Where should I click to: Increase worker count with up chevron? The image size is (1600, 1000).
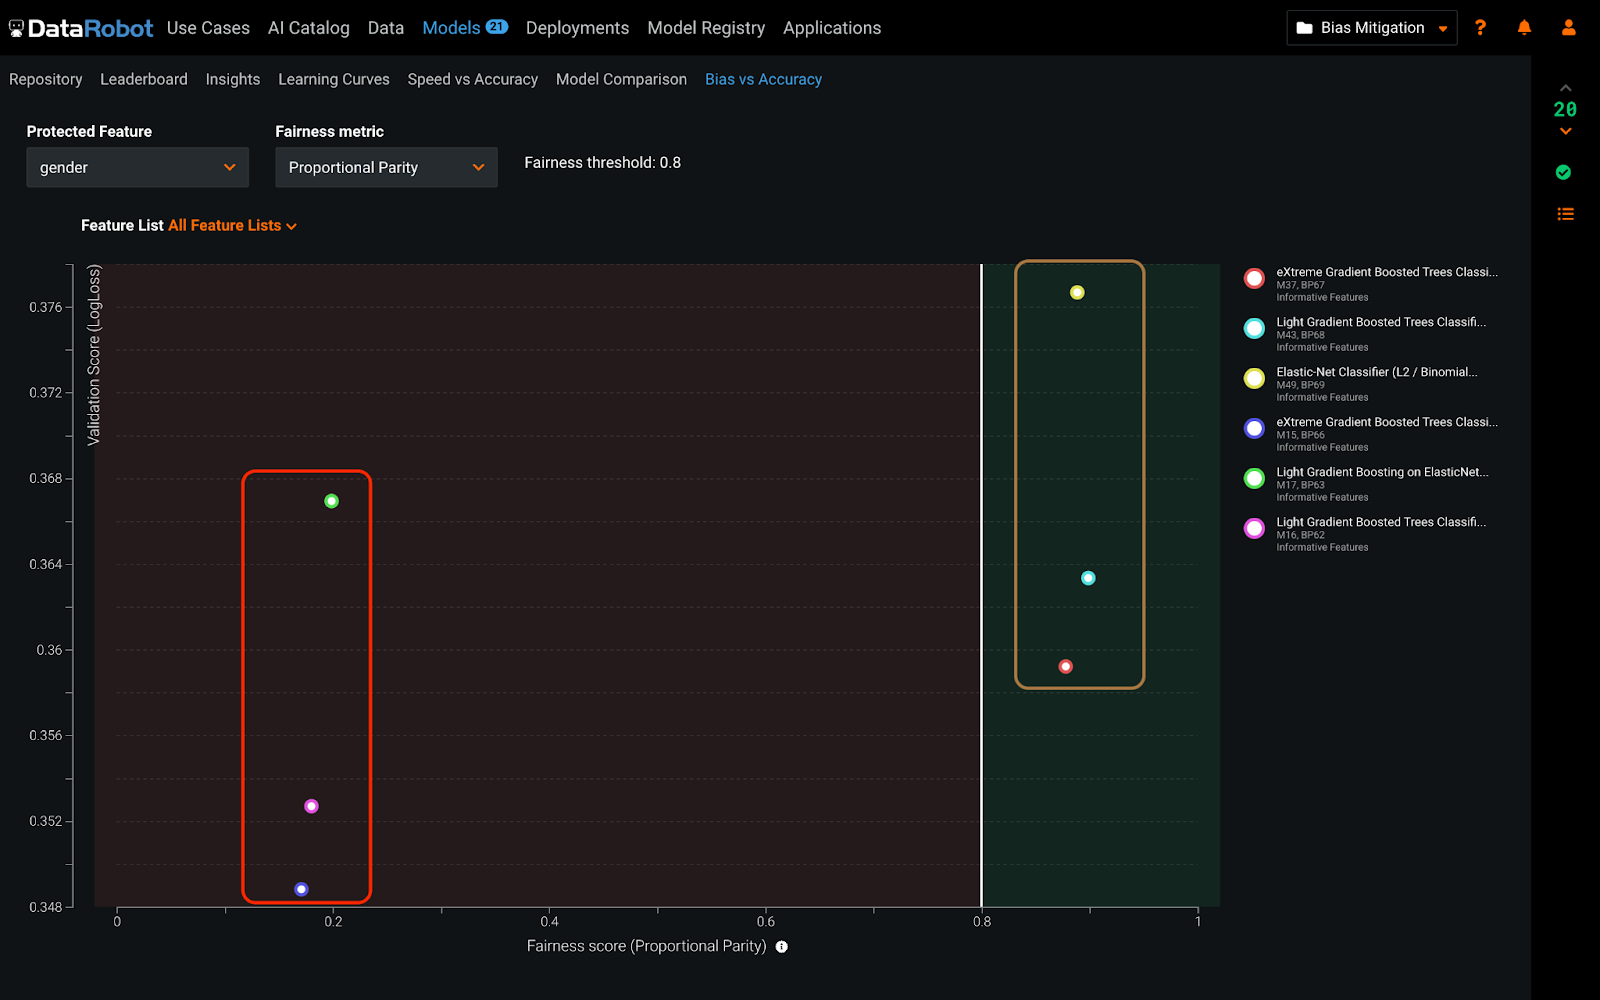coord(1565,88)
